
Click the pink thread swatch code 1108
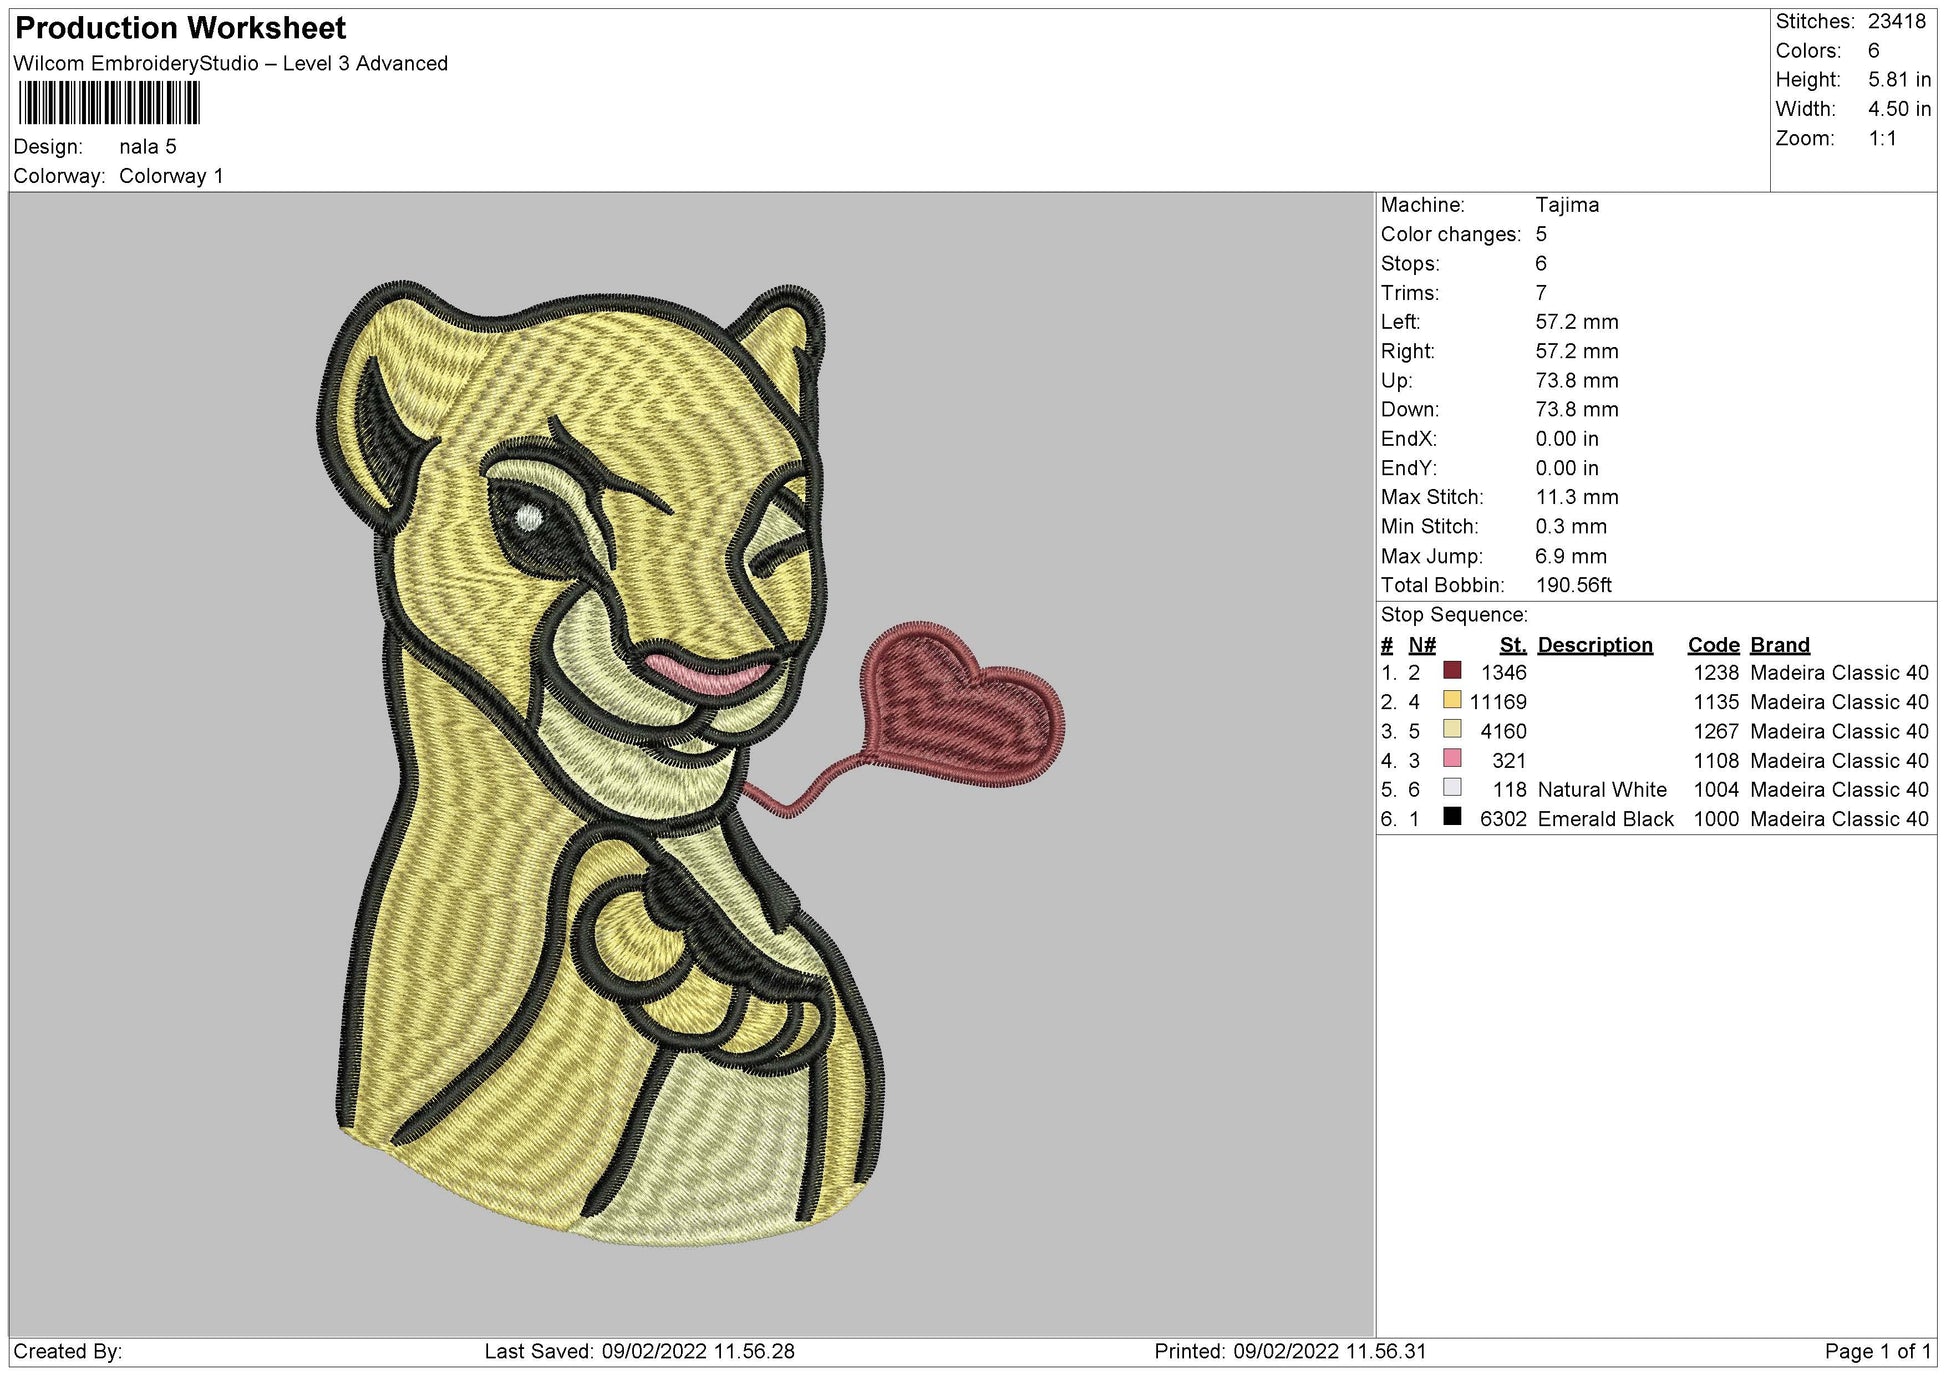[x=1452, y=758]
